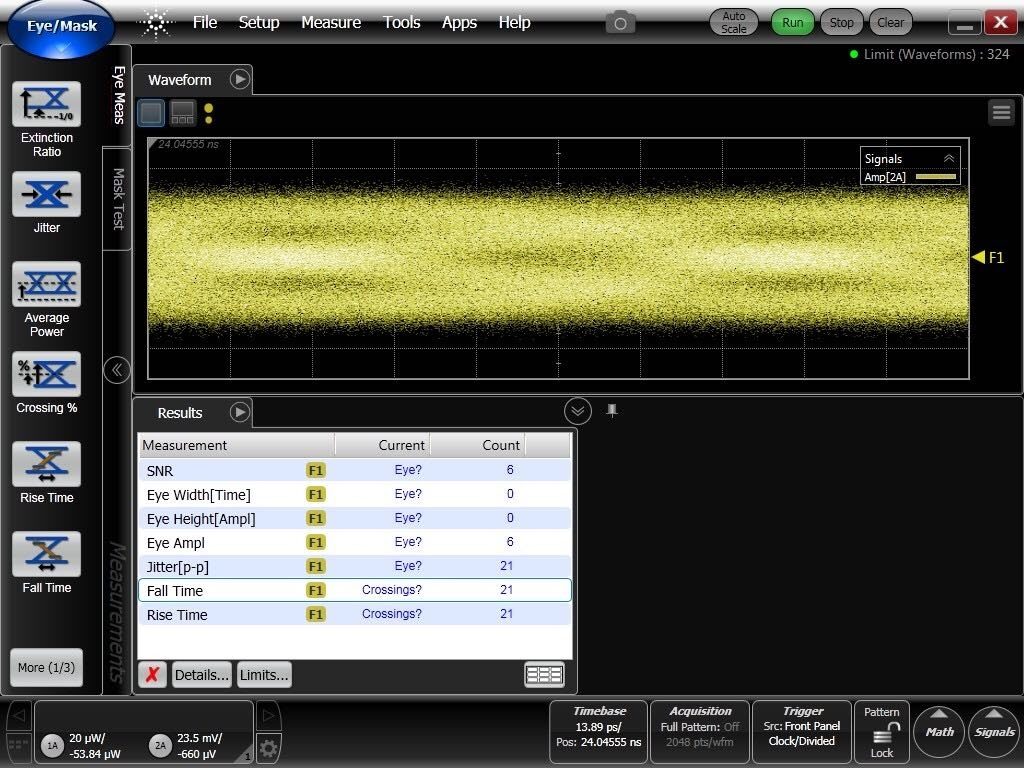Collapse the left measurement sidebar
This screenshot has height=768, width=1024.
[x=116, y=370]
